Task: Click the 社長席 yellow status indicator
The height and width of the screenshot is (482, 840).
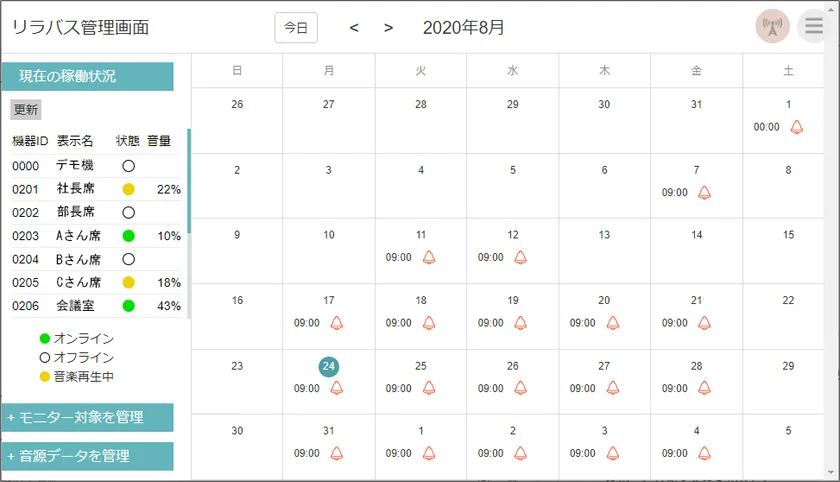Action: [128, 189]
